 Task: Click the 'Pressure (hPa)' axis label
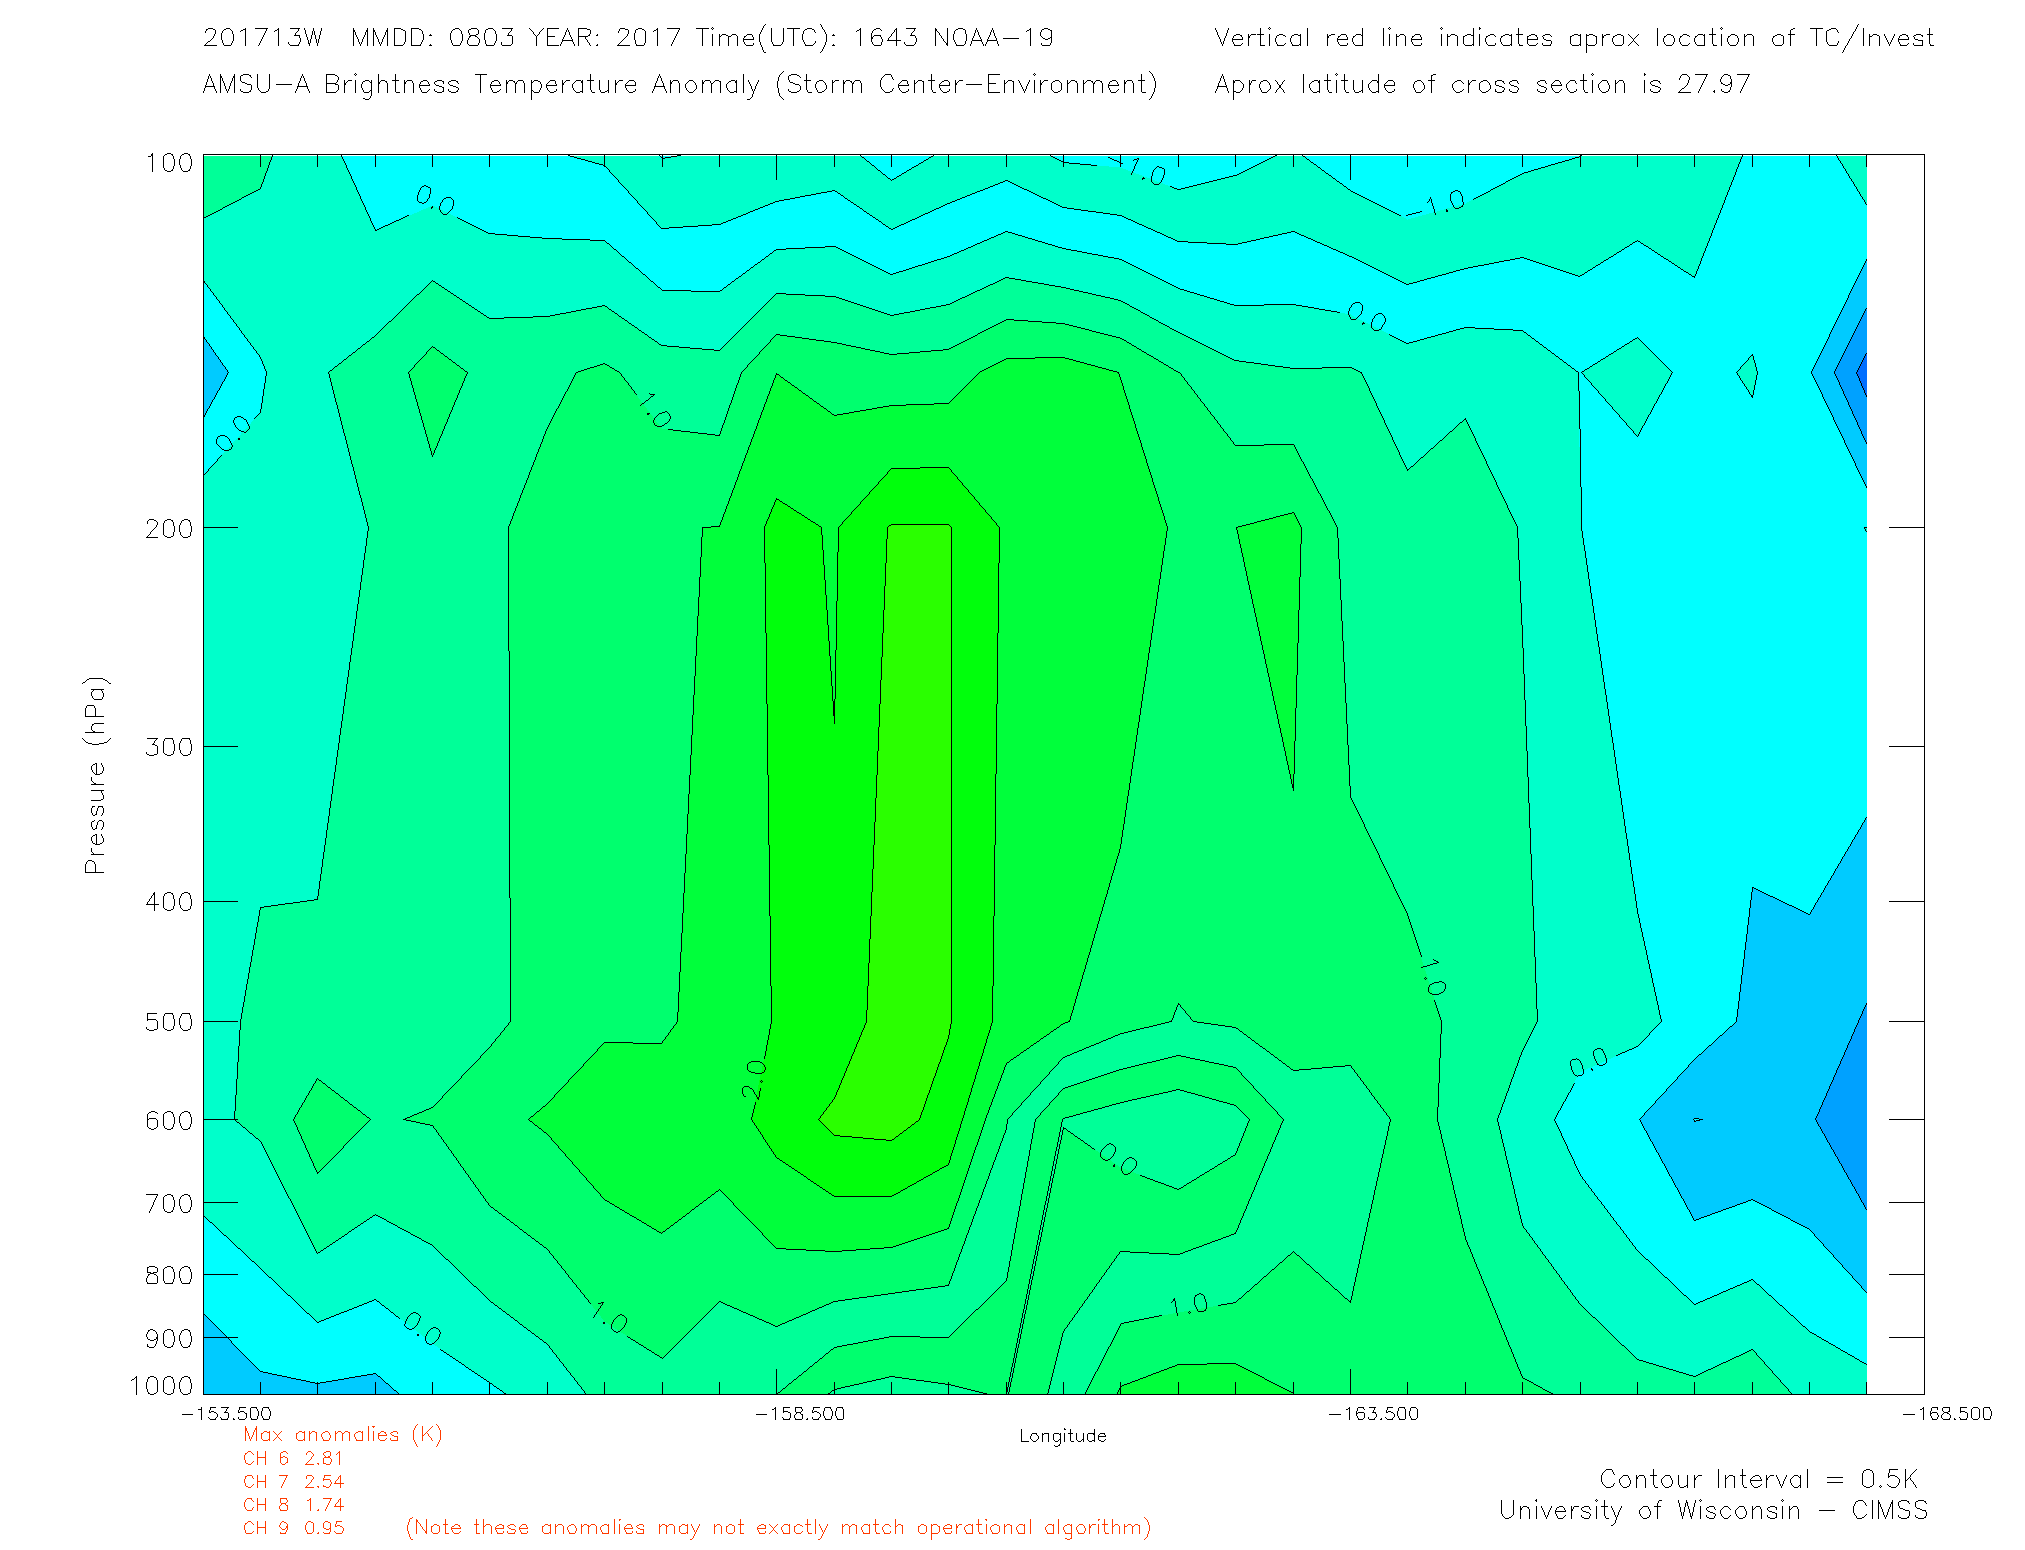(x=95, y=776)
